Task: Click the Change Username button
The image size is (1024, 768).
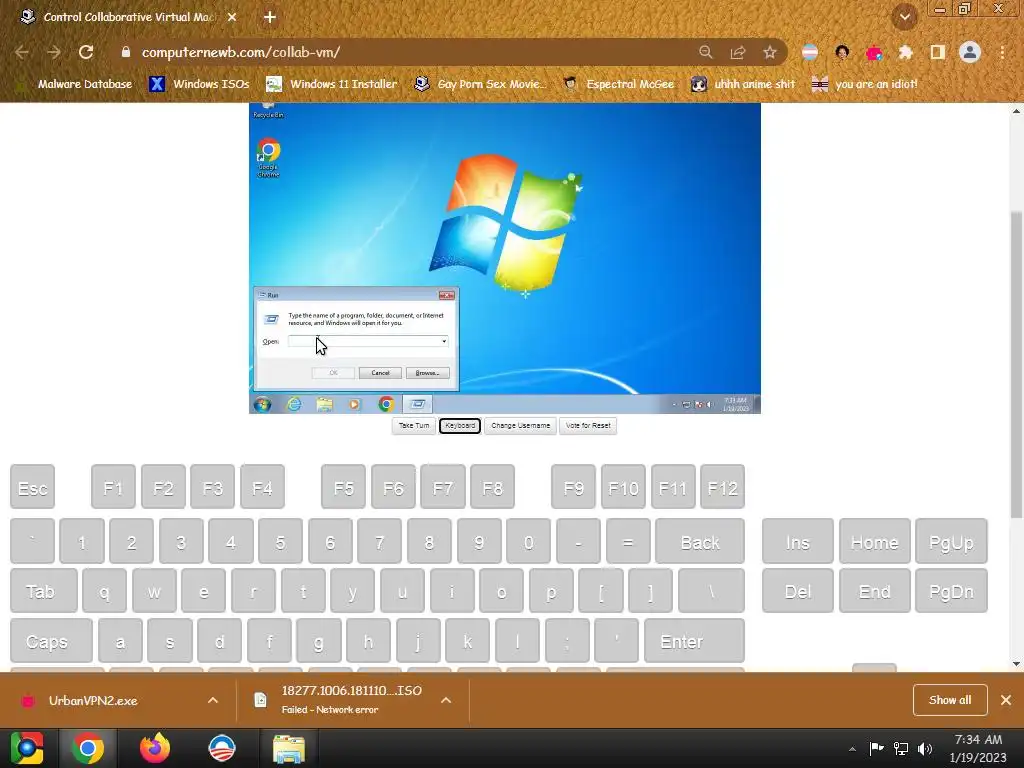Action: 520,426
